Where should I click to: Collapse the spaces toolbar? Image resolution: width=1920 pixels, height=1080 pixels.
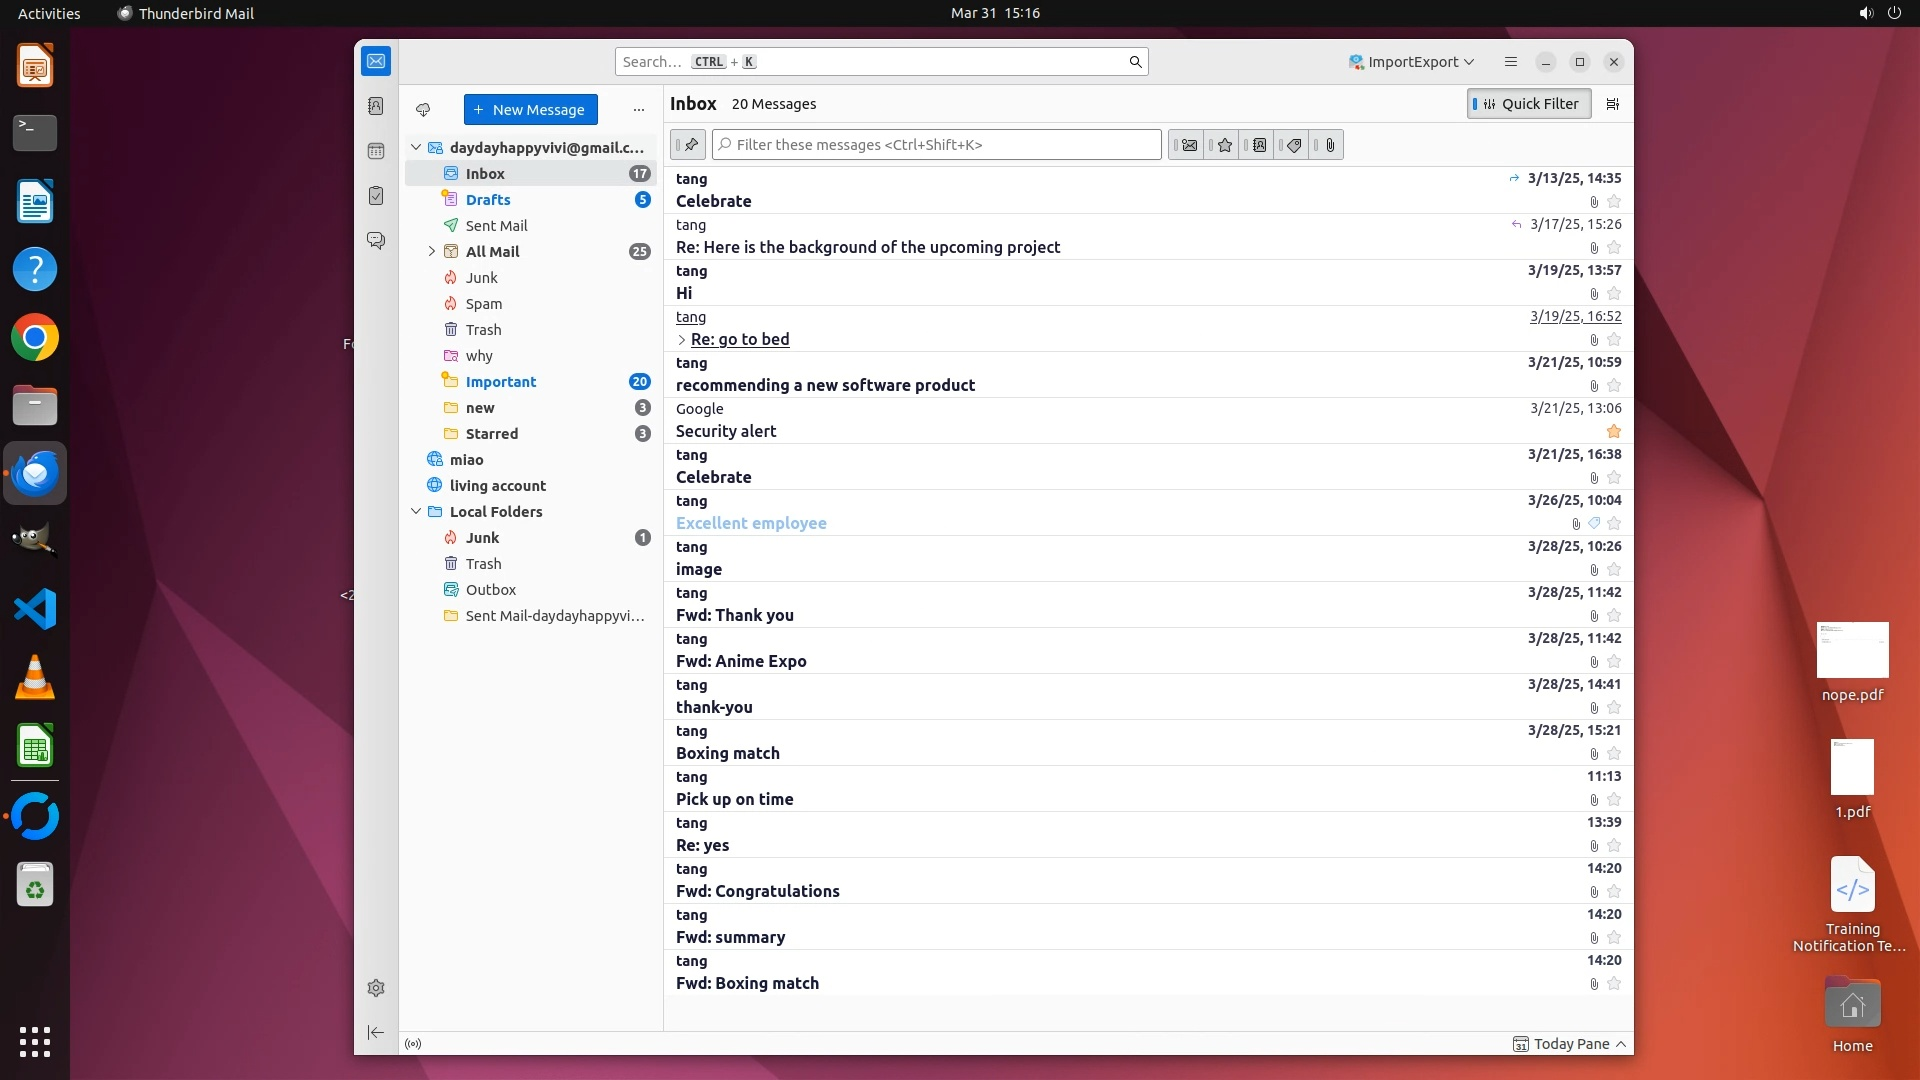pyautogui.click(x=376, y=1032)
